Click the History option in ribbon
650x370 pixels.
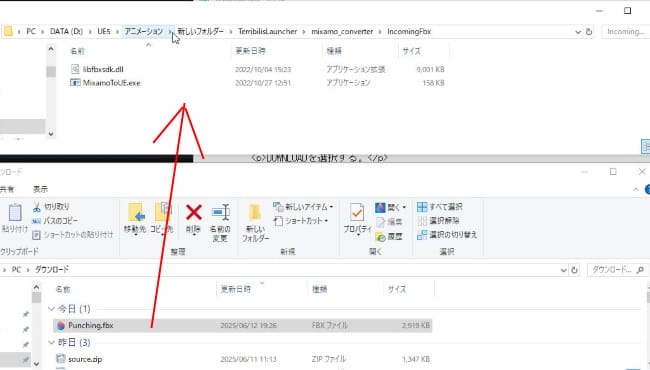389,236
